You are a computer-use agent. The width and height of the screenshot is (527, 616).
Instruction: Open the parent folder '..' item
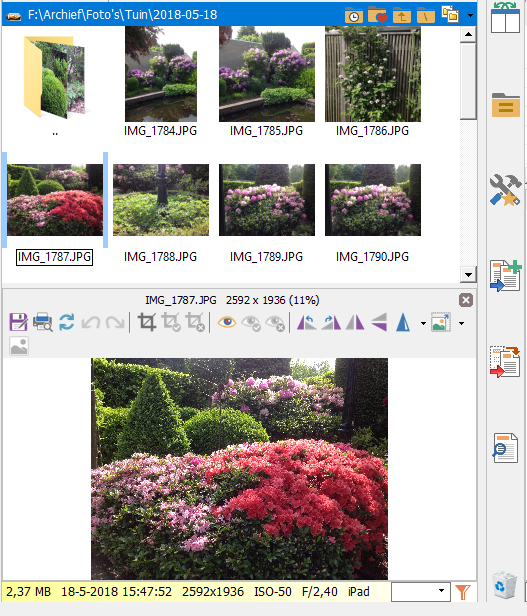pyautogui.click(x=55, y=82)
